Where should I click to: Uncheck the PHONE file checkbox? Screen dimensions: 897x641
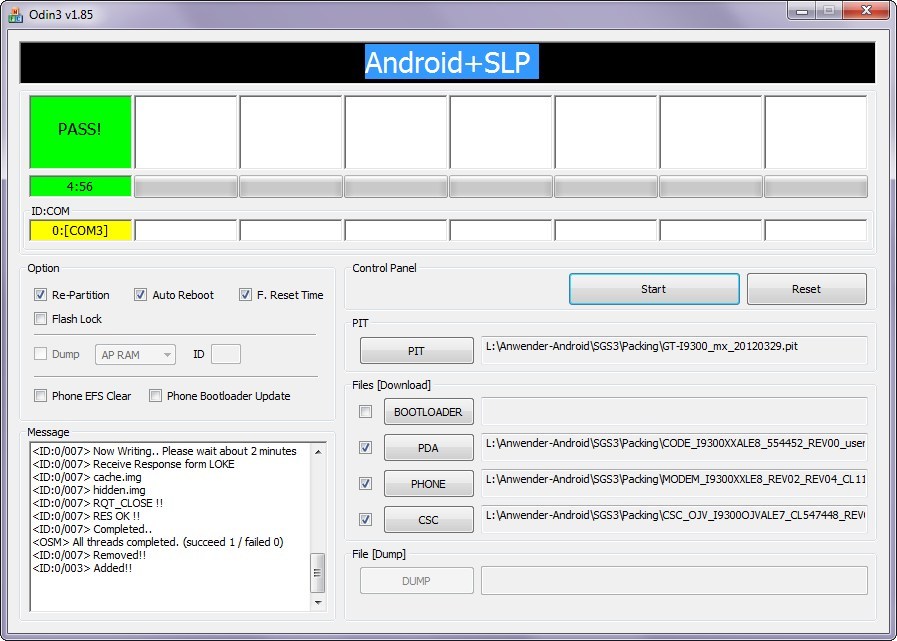click(x=365, y=484)
